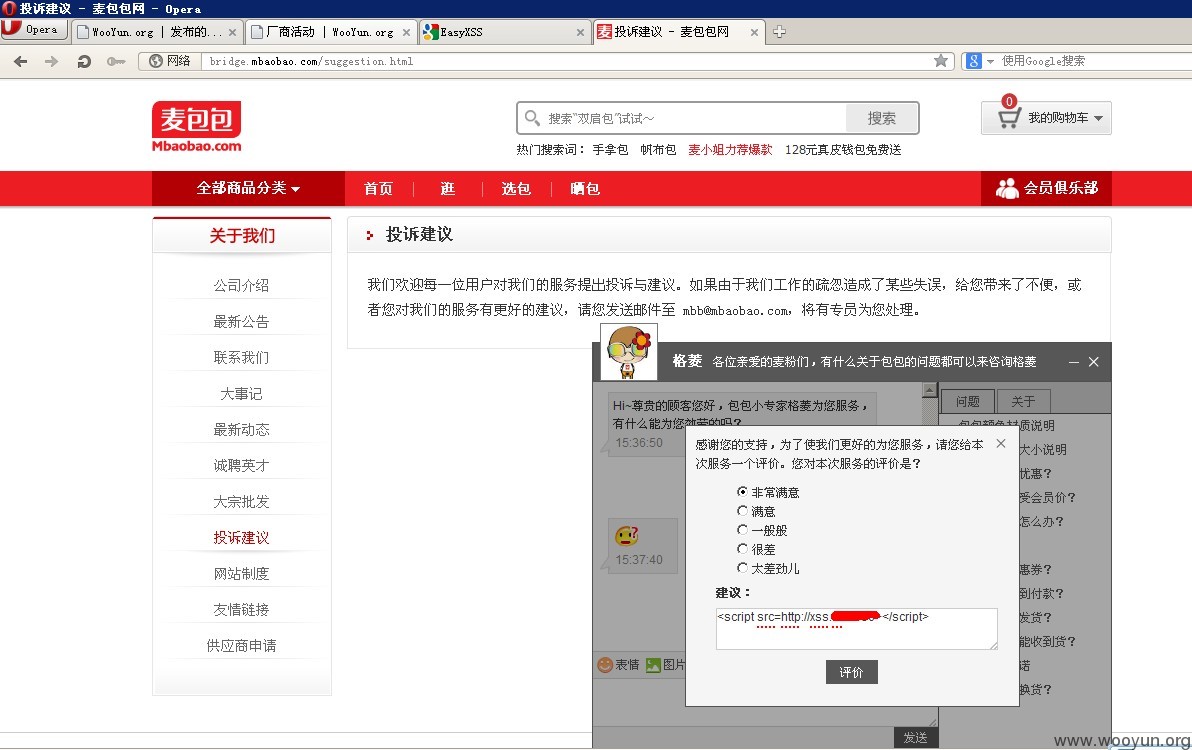The height and width of the screenshot is (750, 1192).
Task: Close the service rating dialog
Action: point(1001,443)
